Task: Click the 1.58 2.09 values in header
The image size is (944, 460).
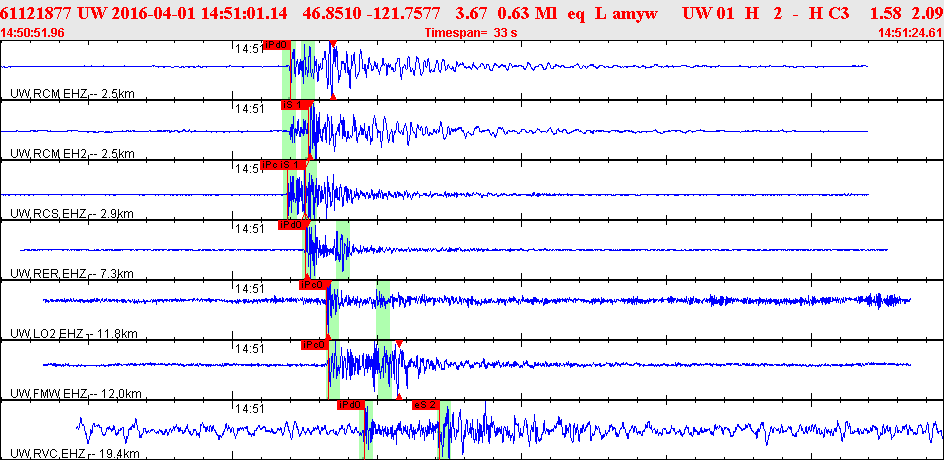Action: (x=908, y=12)
